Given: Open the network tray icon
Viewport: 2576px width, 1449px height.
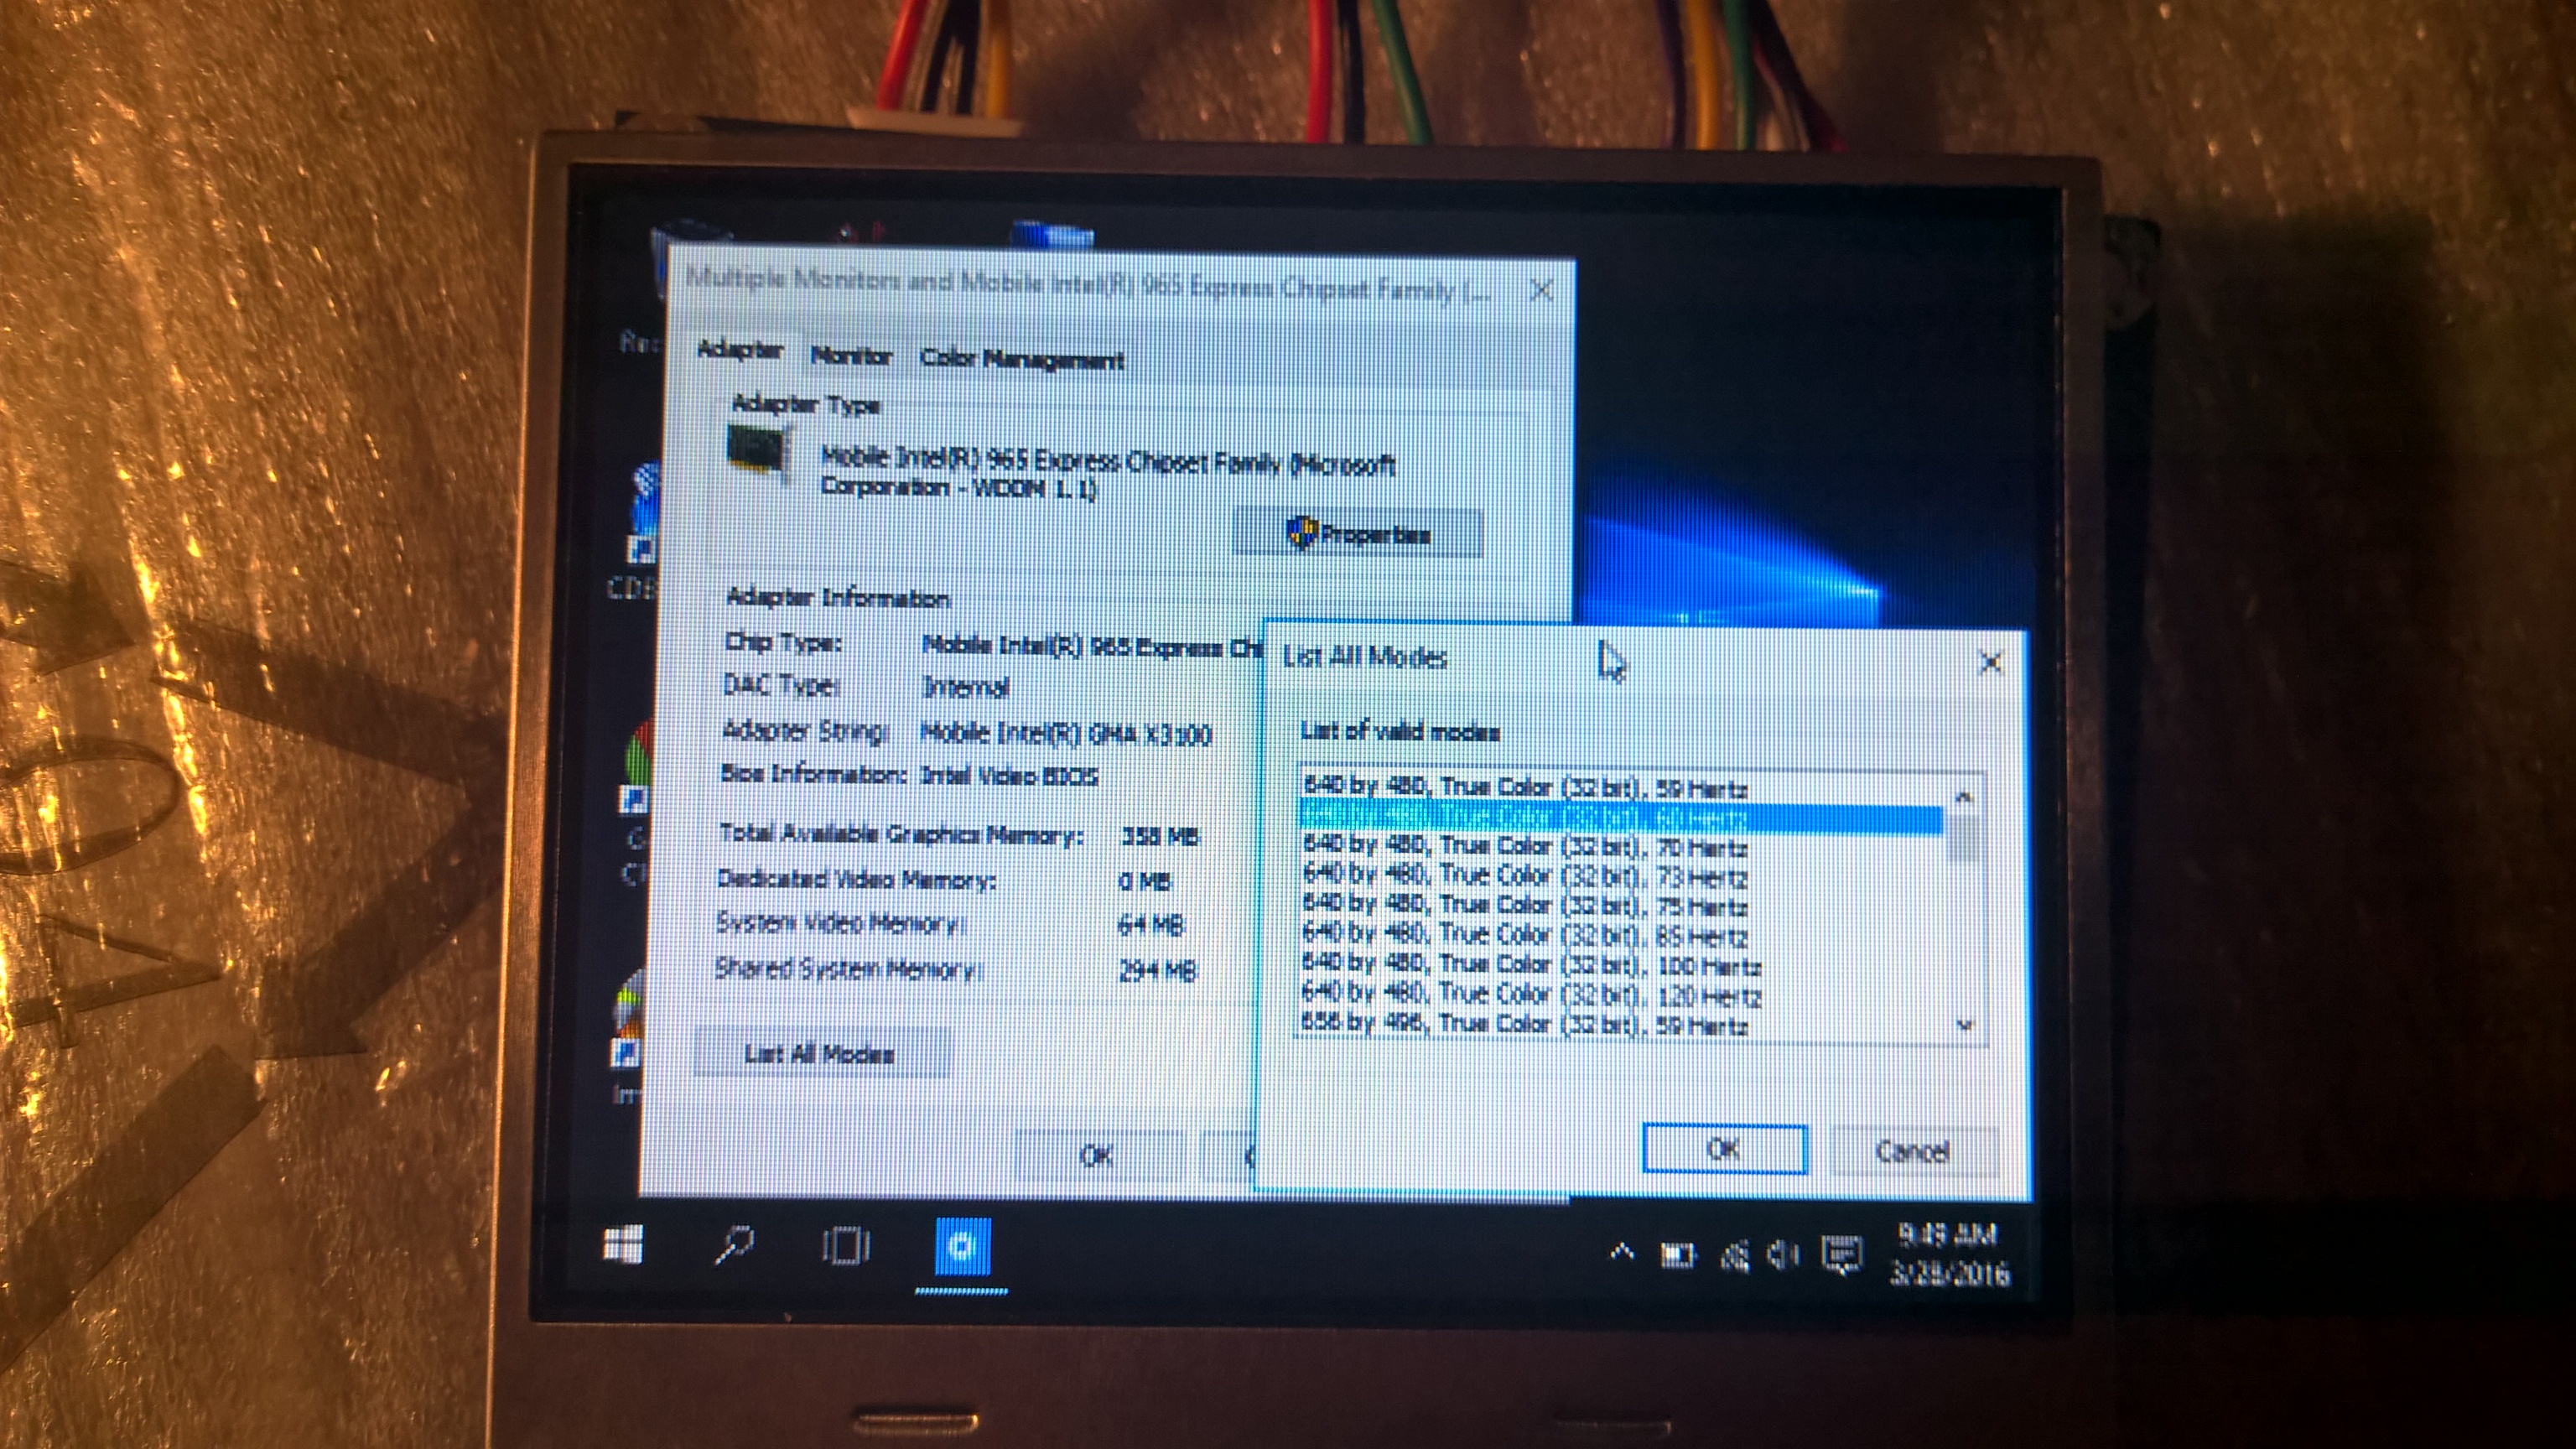Looking at the screenshot, I should [1735, 1255].
